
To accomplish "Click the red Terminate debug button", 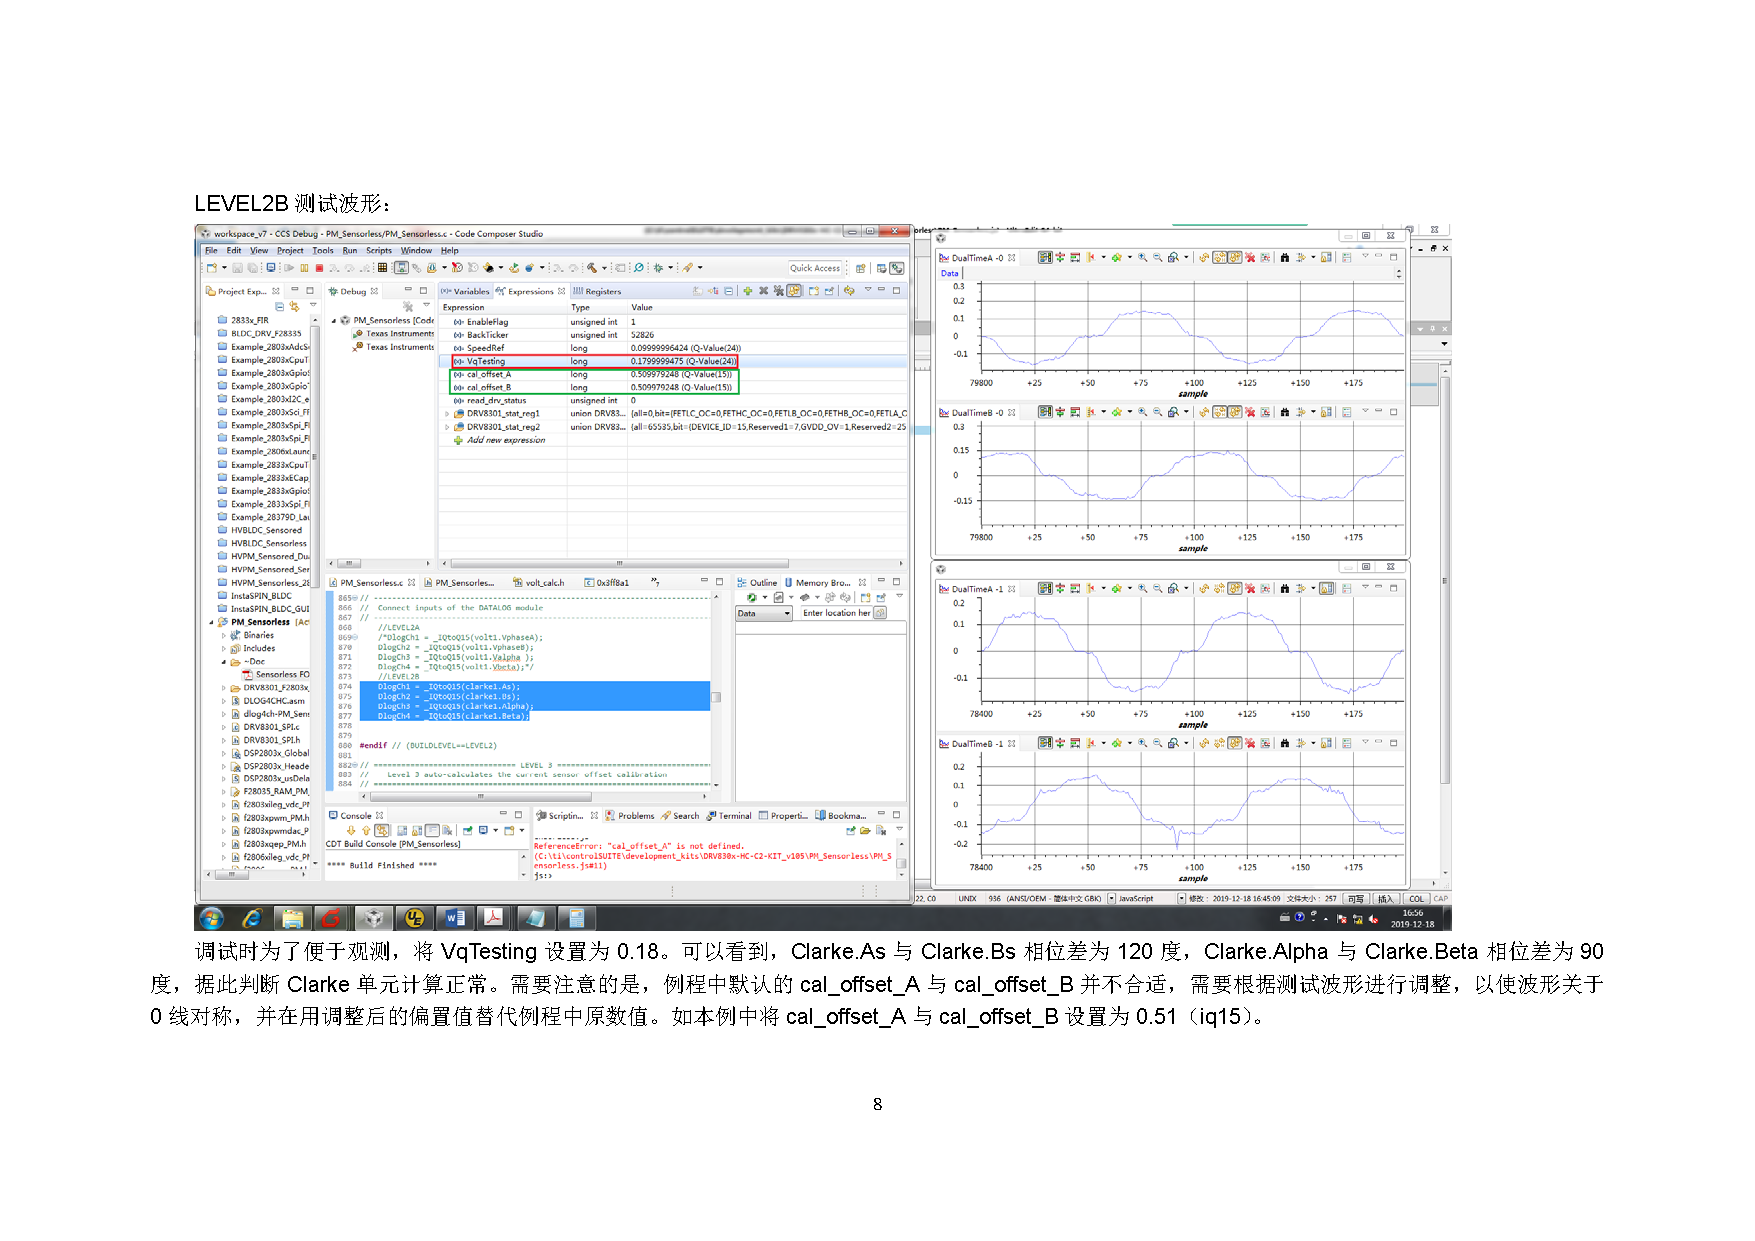I will pyautogui.click(x=320, y=268).
